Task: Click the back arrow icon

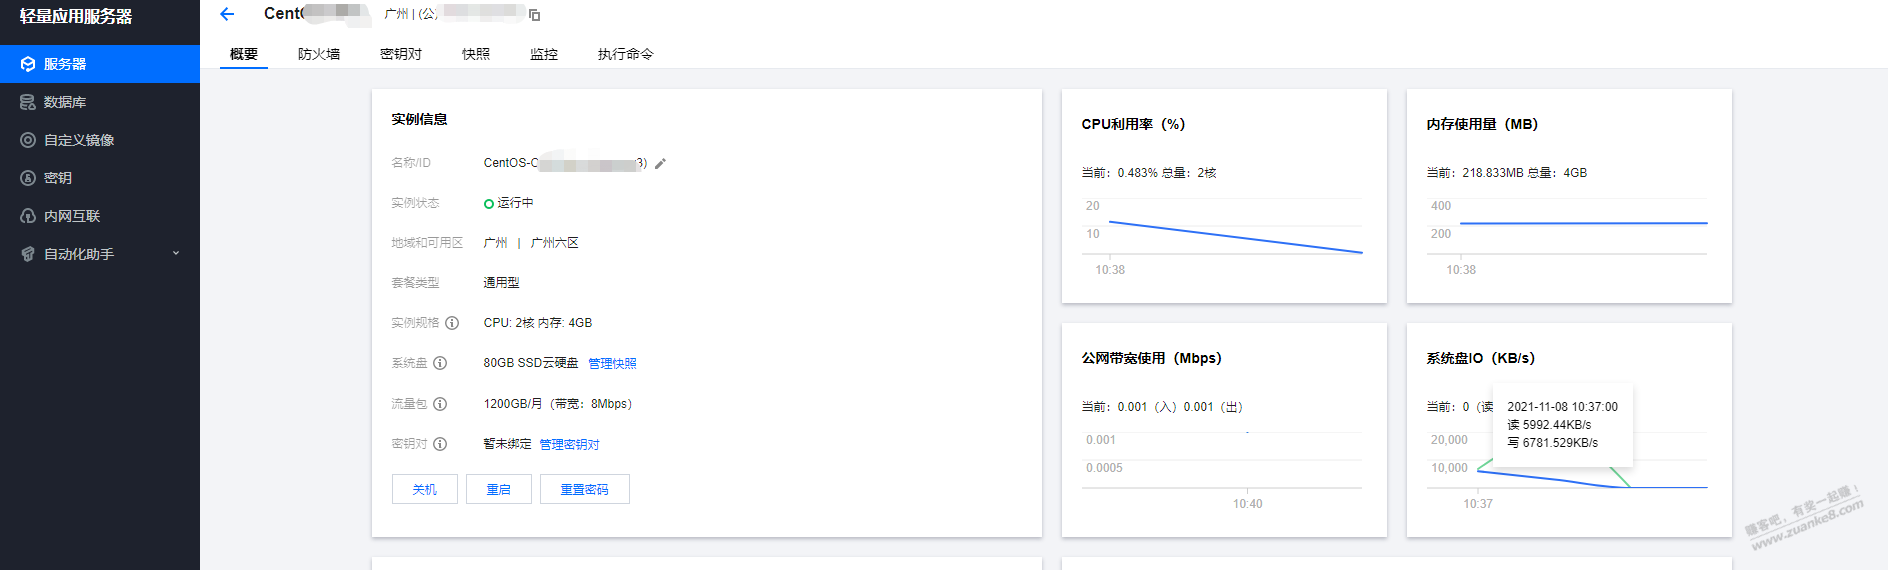Action: click(x=227, y=14)
